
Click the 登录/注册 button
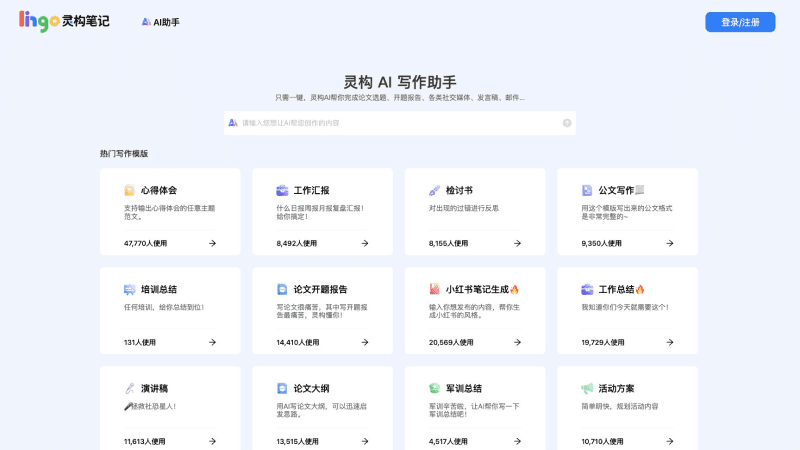(740, 22)
